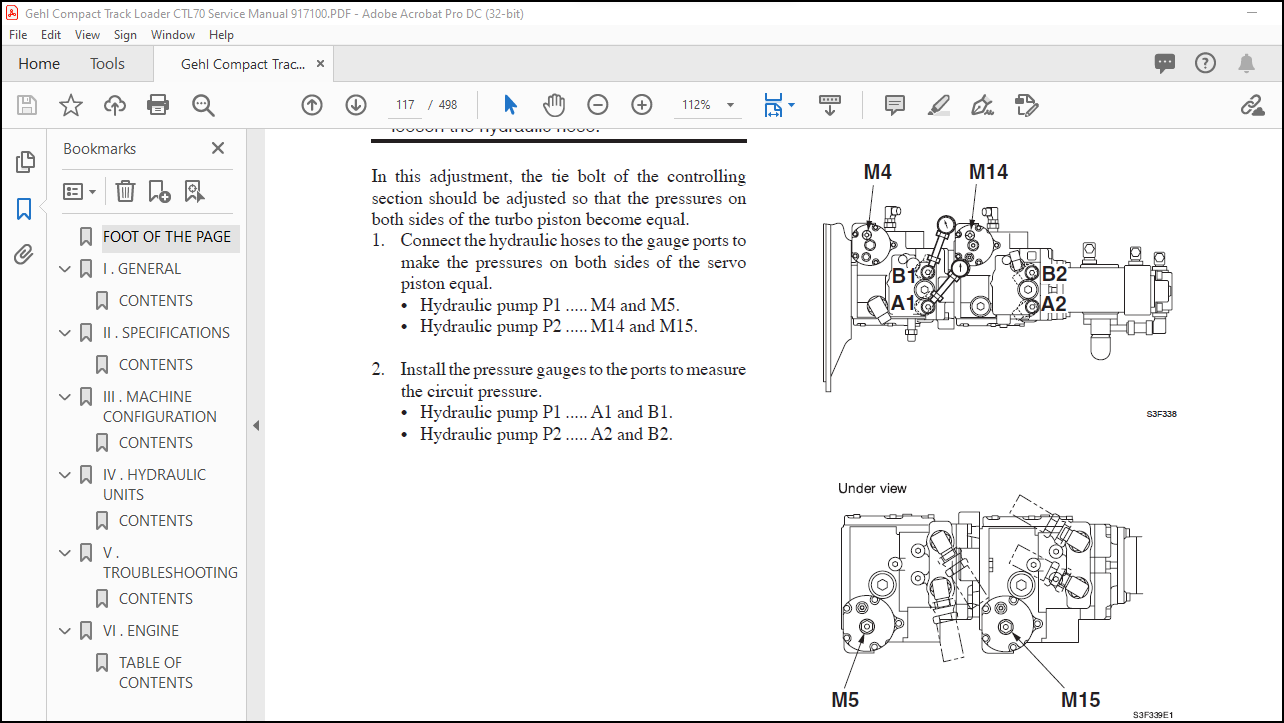Switch to the Home tab
The image size is (1284, 723).
coord(39,64)
